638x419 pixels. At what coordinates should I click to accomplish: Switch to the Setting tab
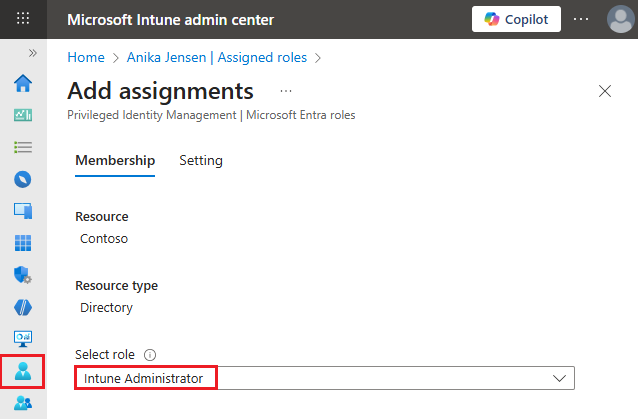pyautogui.click(x=201, y=160)
